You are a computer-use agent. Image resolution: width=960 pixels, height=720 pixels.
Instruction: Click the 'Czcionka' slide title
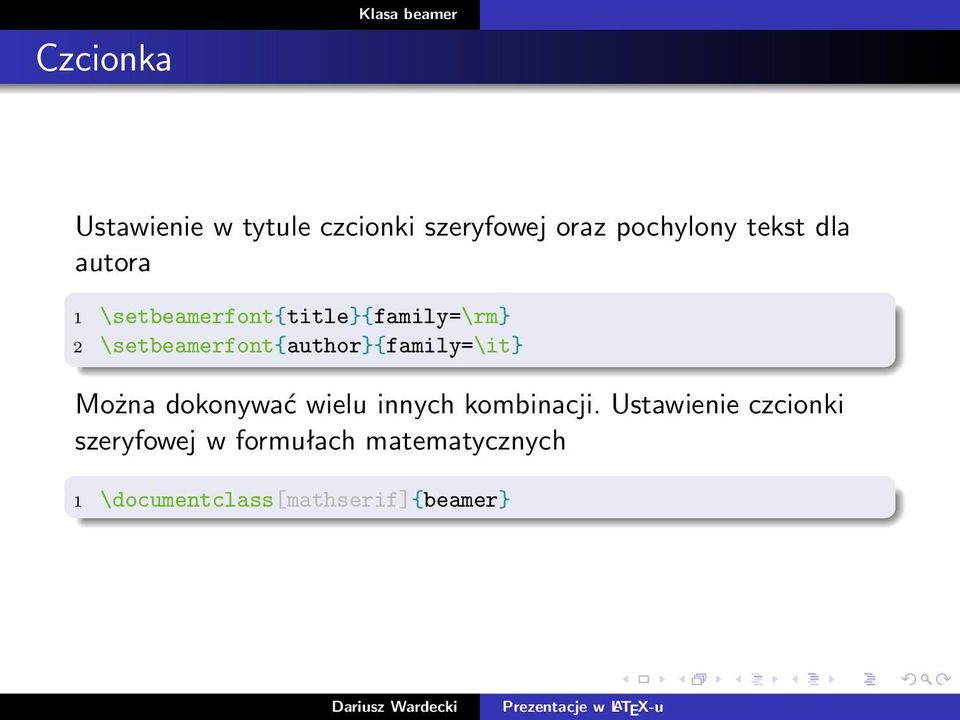pos(103,59)
